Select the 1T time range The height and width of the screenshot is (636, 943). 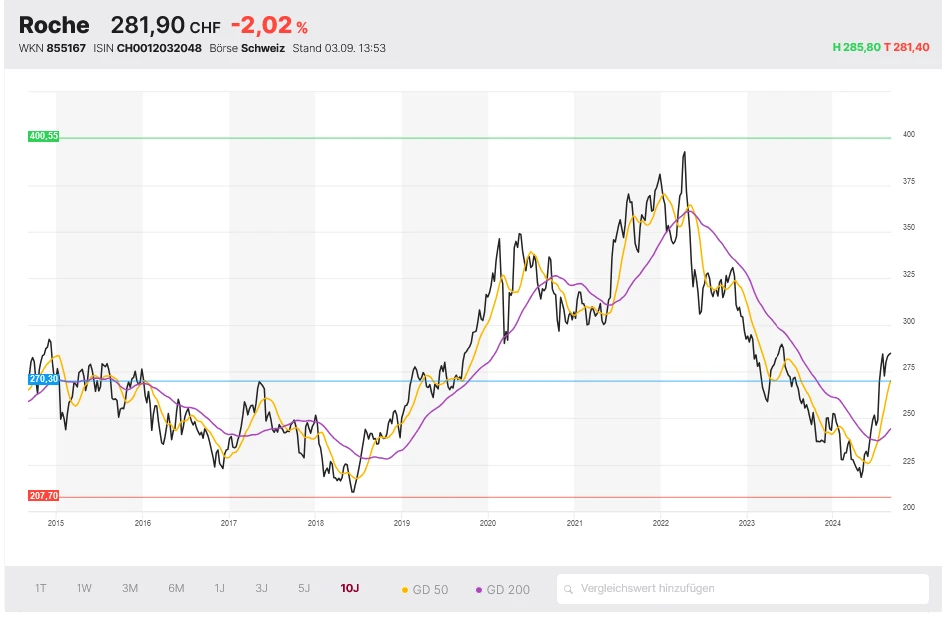click(41, 588)
